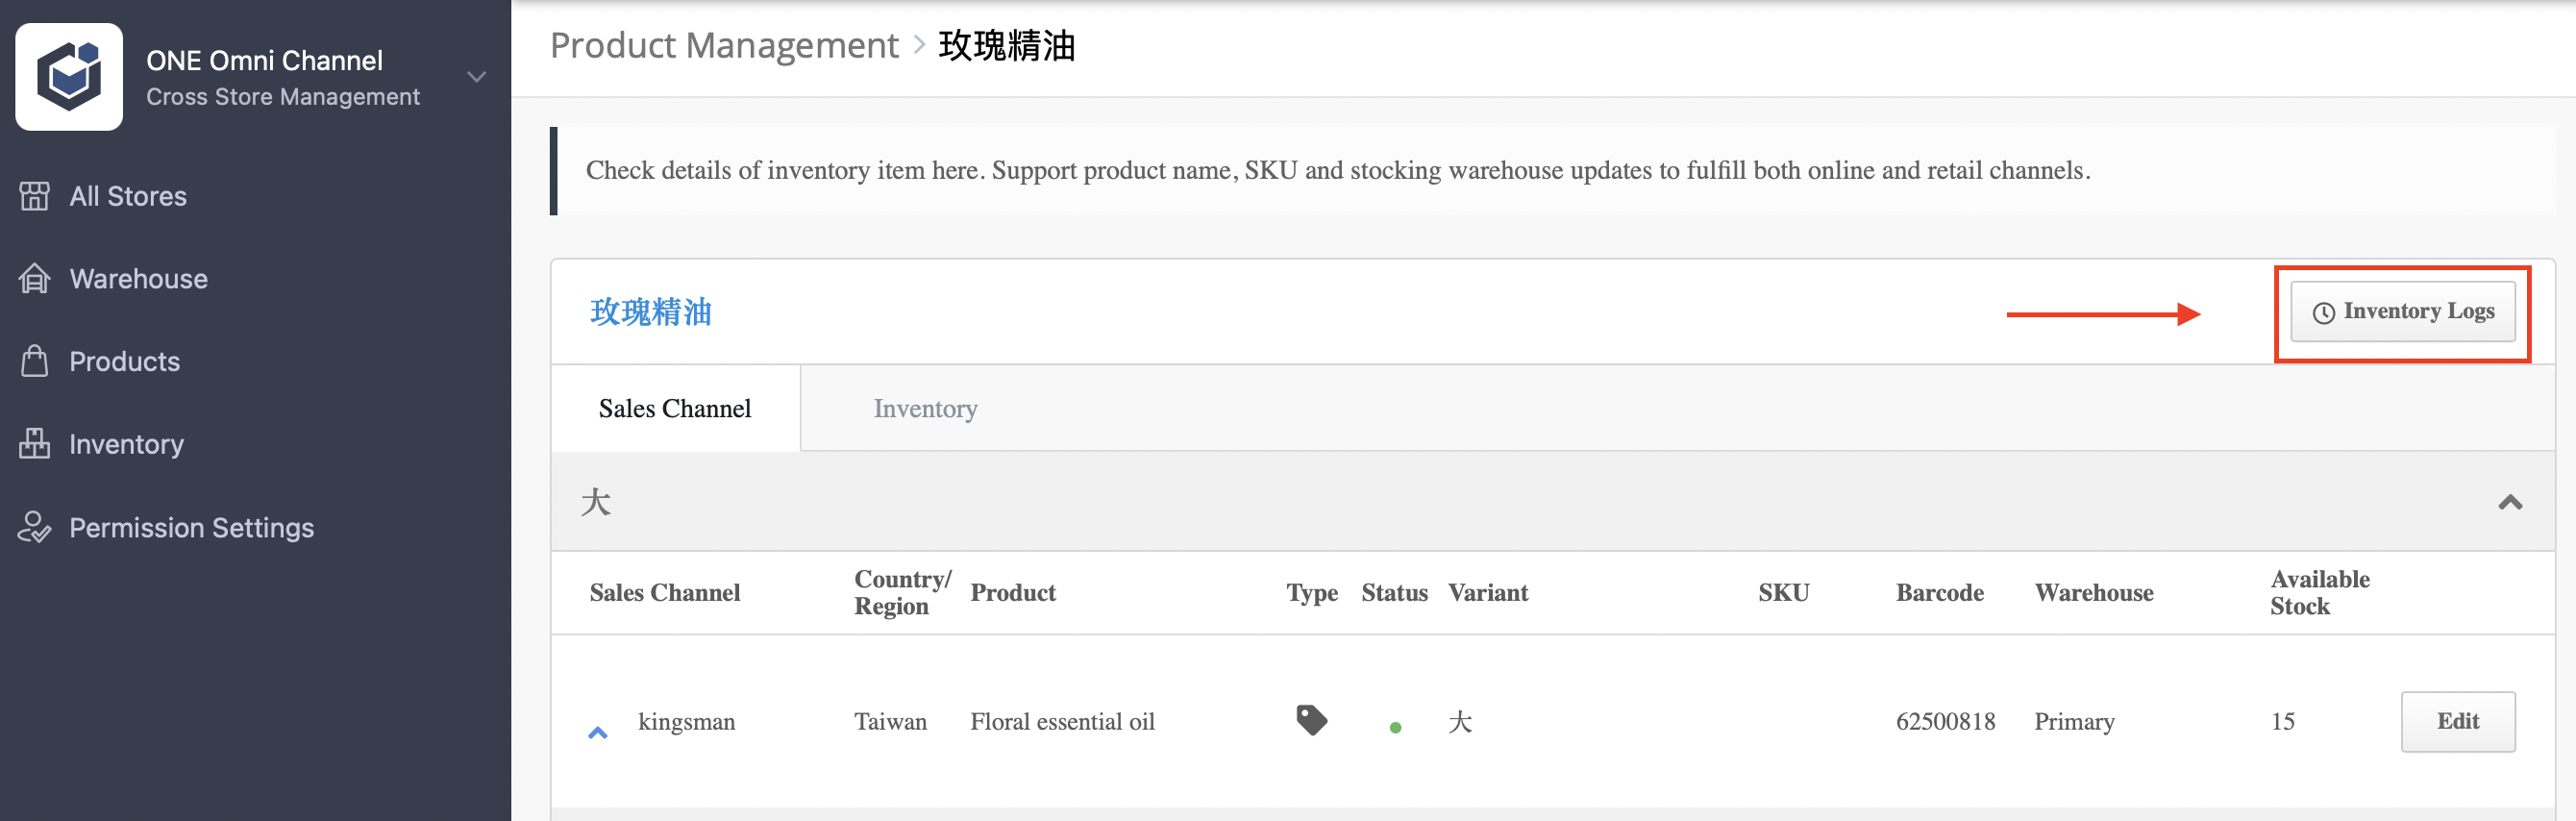Click the 玫瑰精油 product title link
Image resolution: width=2576 pixels, height=821 pixels.
(x=651, y=312)
